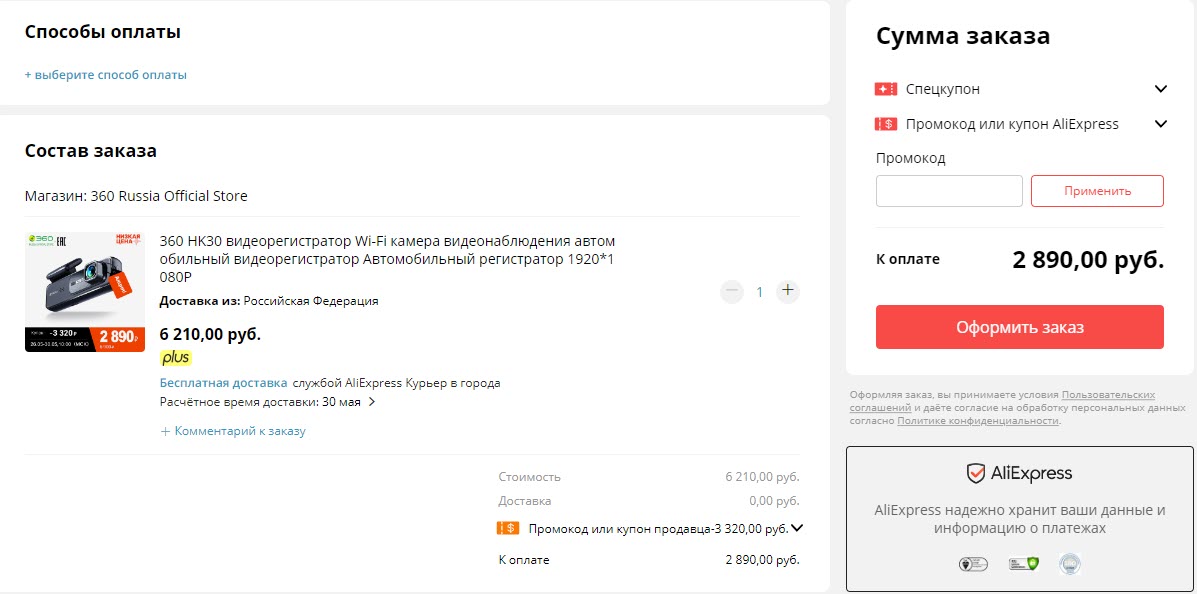Click inside the Промокод input field

pyautogui.click(x=948, y=191)
